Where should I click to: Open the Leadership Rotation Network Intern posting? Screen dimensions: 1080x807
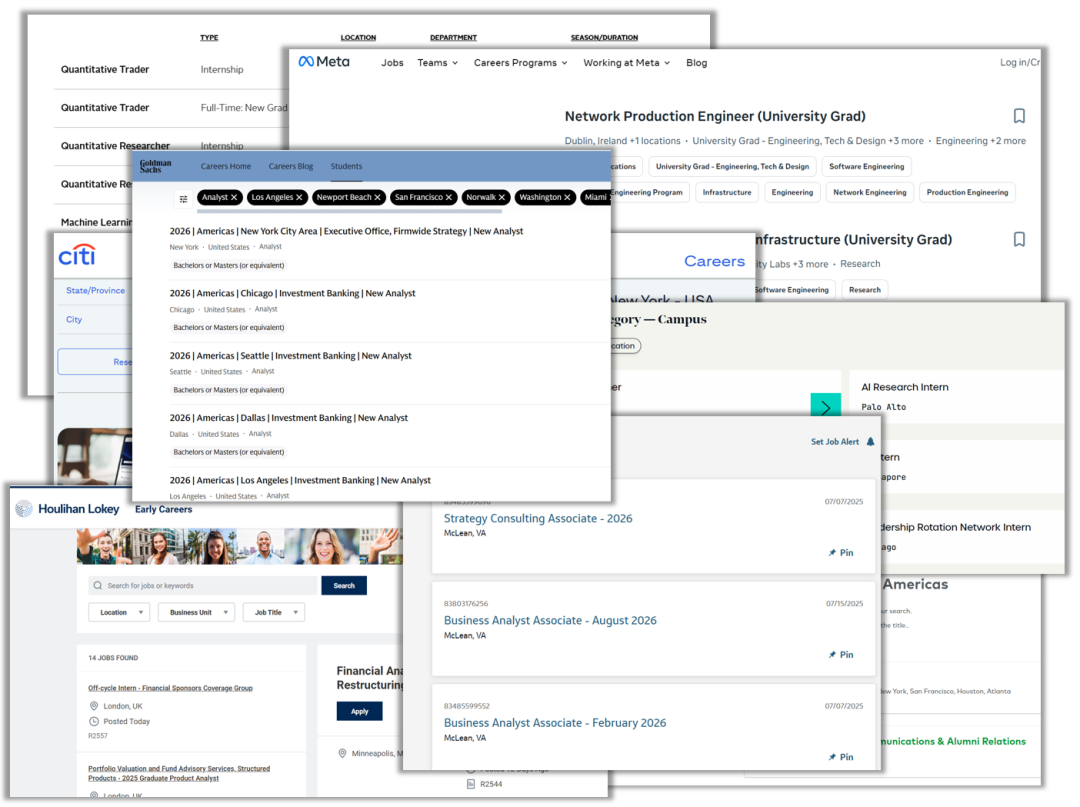[x=957, y=527]
